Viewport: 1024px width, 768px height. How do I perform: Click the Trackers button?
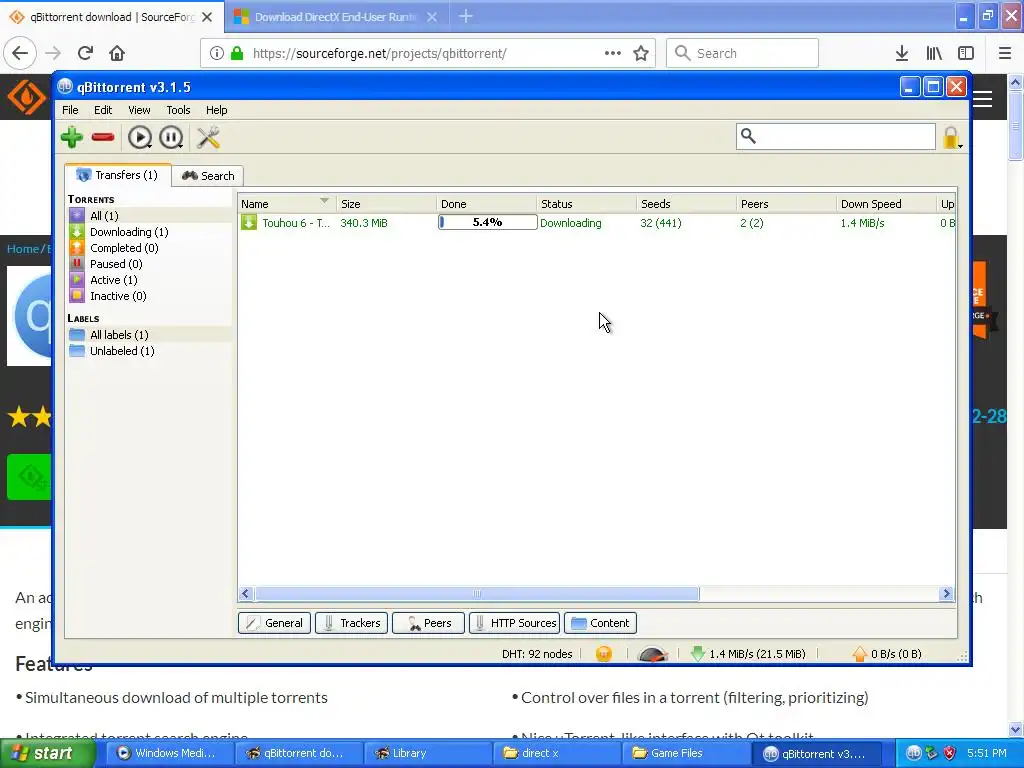[x=351, y=623]
